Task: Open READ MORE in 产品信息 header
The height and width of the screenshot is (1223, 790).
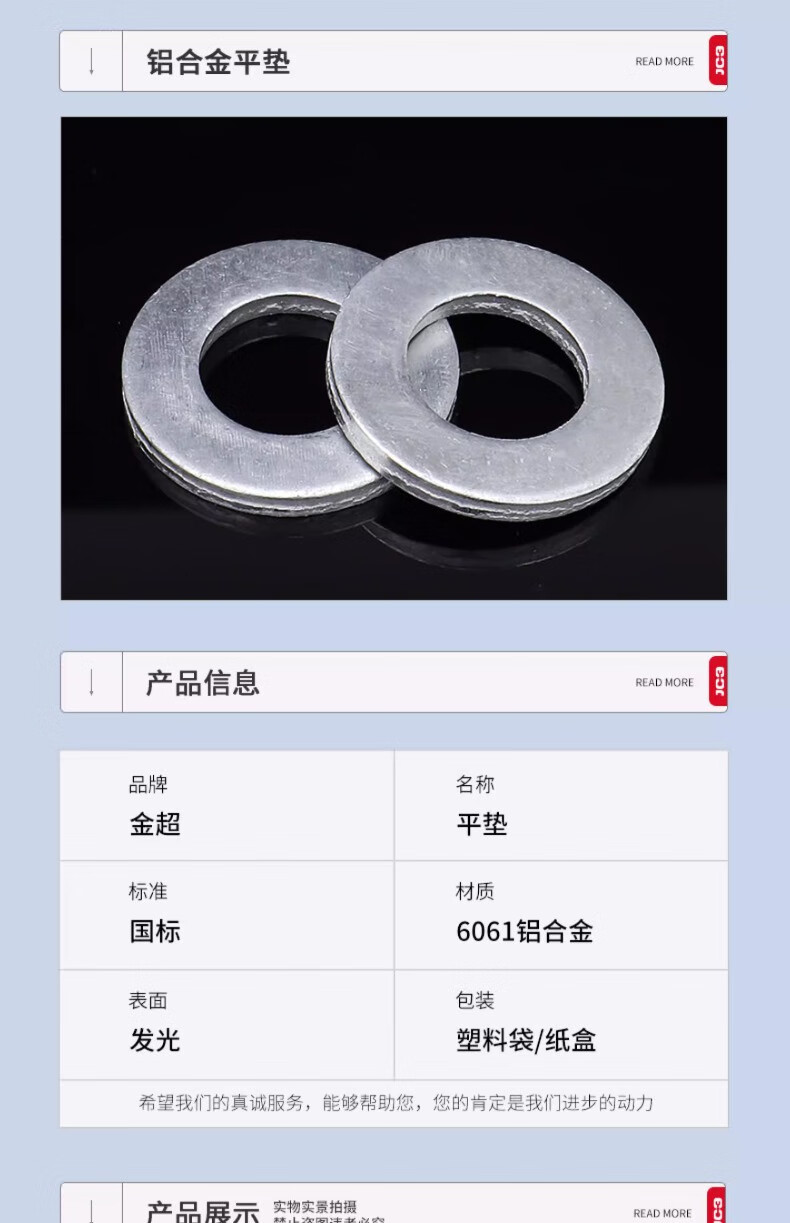Action: tap(664, 683)
